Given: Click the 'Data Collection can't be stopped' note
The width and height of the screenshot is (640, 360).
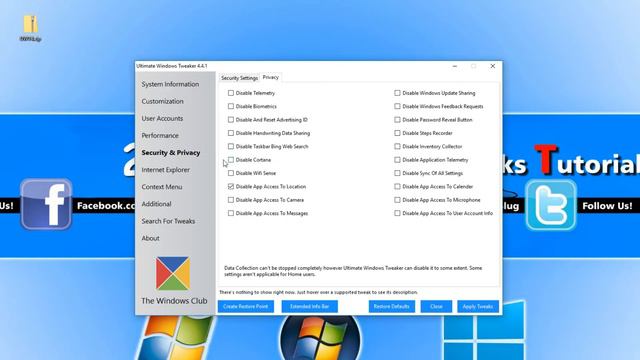Looking at the screenshot, I should click(353, 271).
